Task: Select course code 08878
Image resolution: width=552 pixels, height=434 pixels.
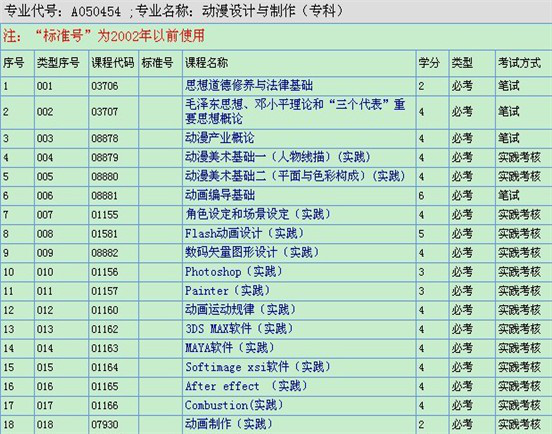Action: click(105, 138)
